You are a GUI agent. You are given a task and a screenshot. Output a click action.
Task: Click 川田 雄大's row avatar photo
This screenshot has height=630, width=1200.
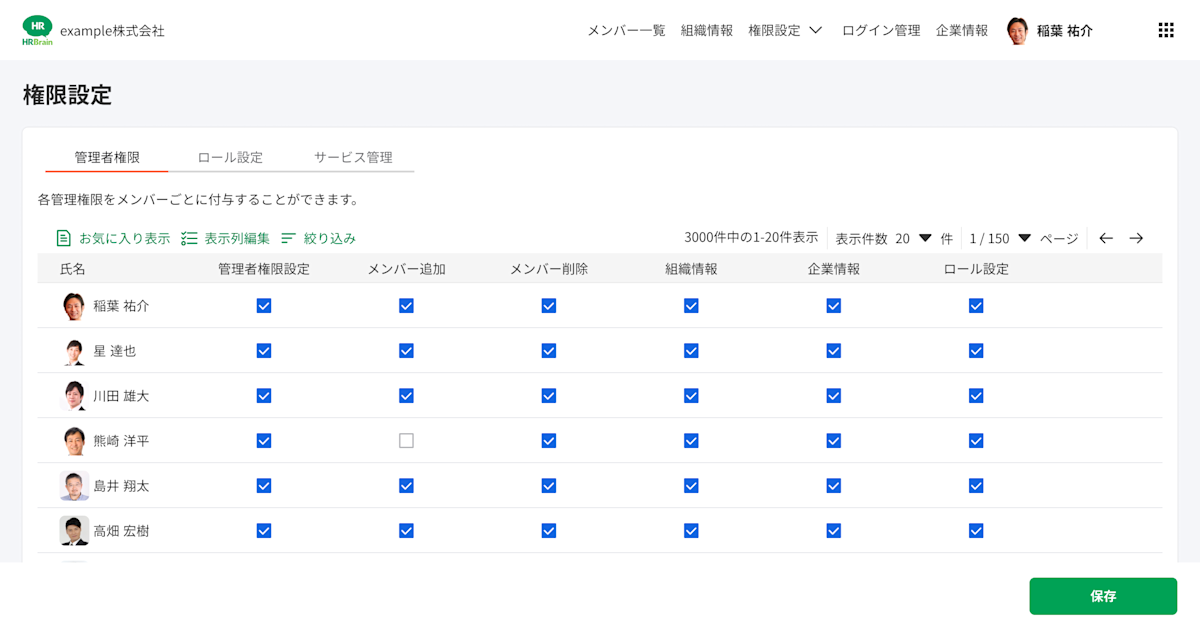click(74, 395)
